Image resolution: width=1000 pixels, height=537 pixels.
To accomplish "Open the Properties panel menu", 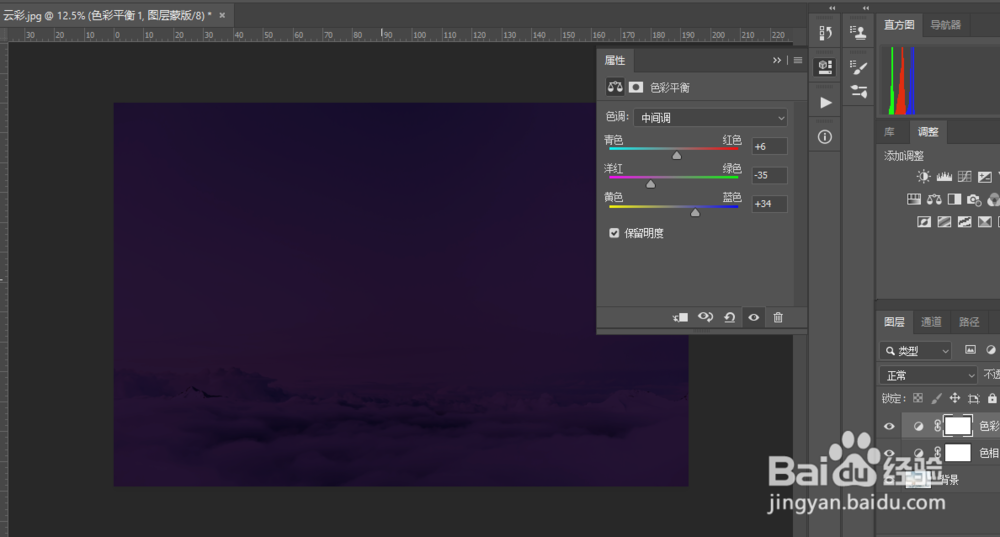I will coord(798,60).
